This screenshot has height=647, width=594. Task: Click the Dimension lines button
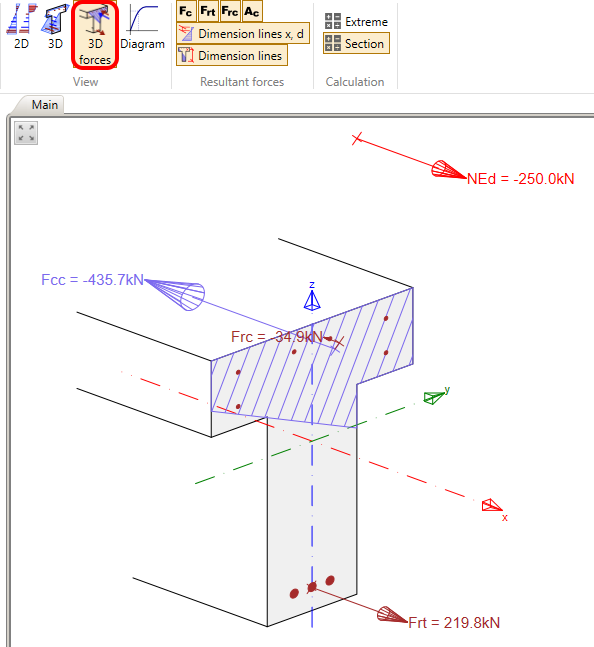232,55
